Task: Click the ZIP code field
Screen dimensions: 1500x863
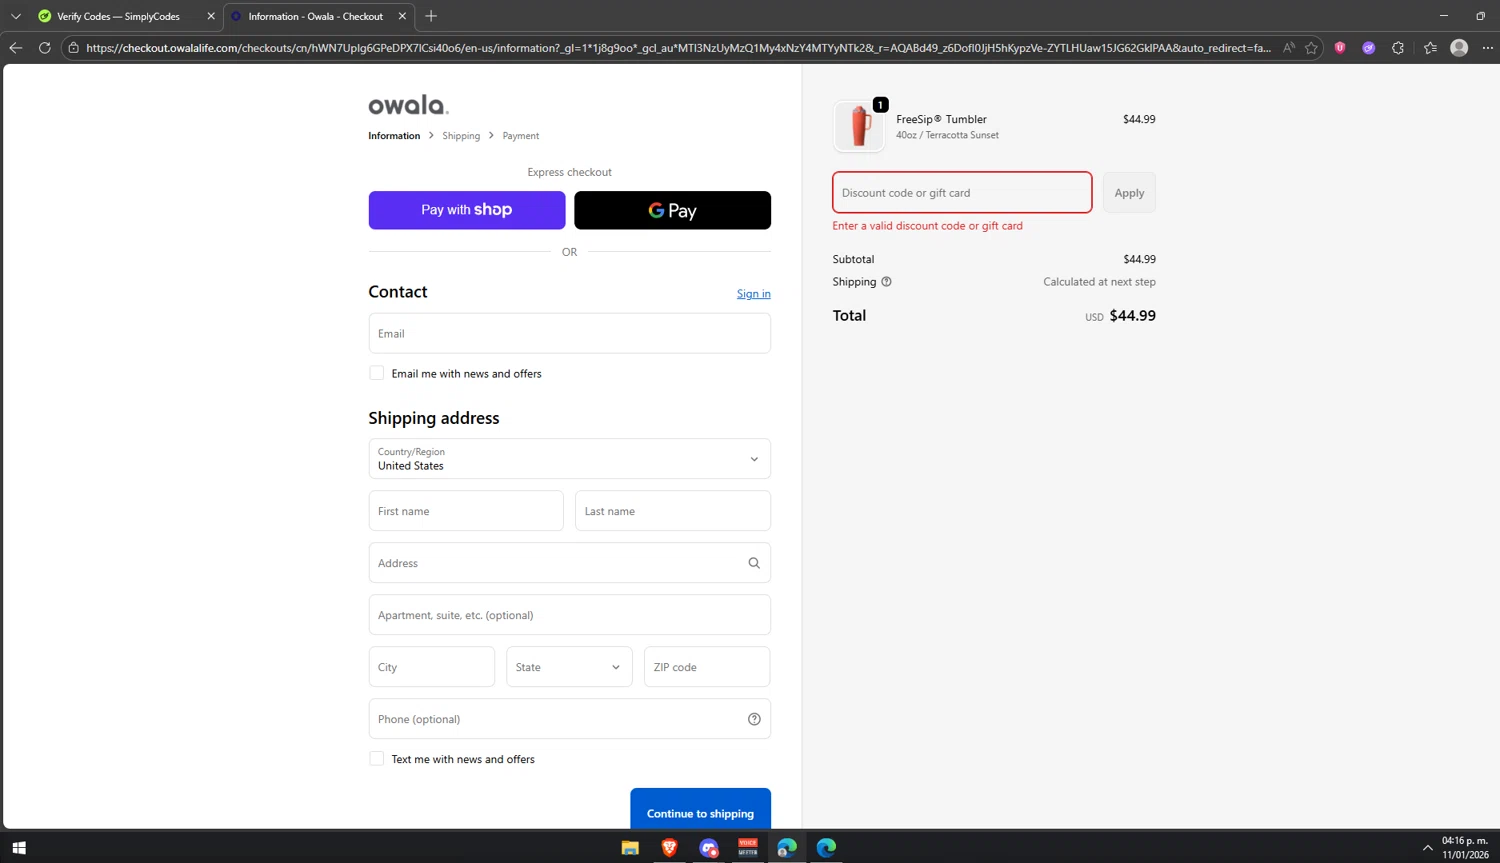Action: [x=707, y=667]
